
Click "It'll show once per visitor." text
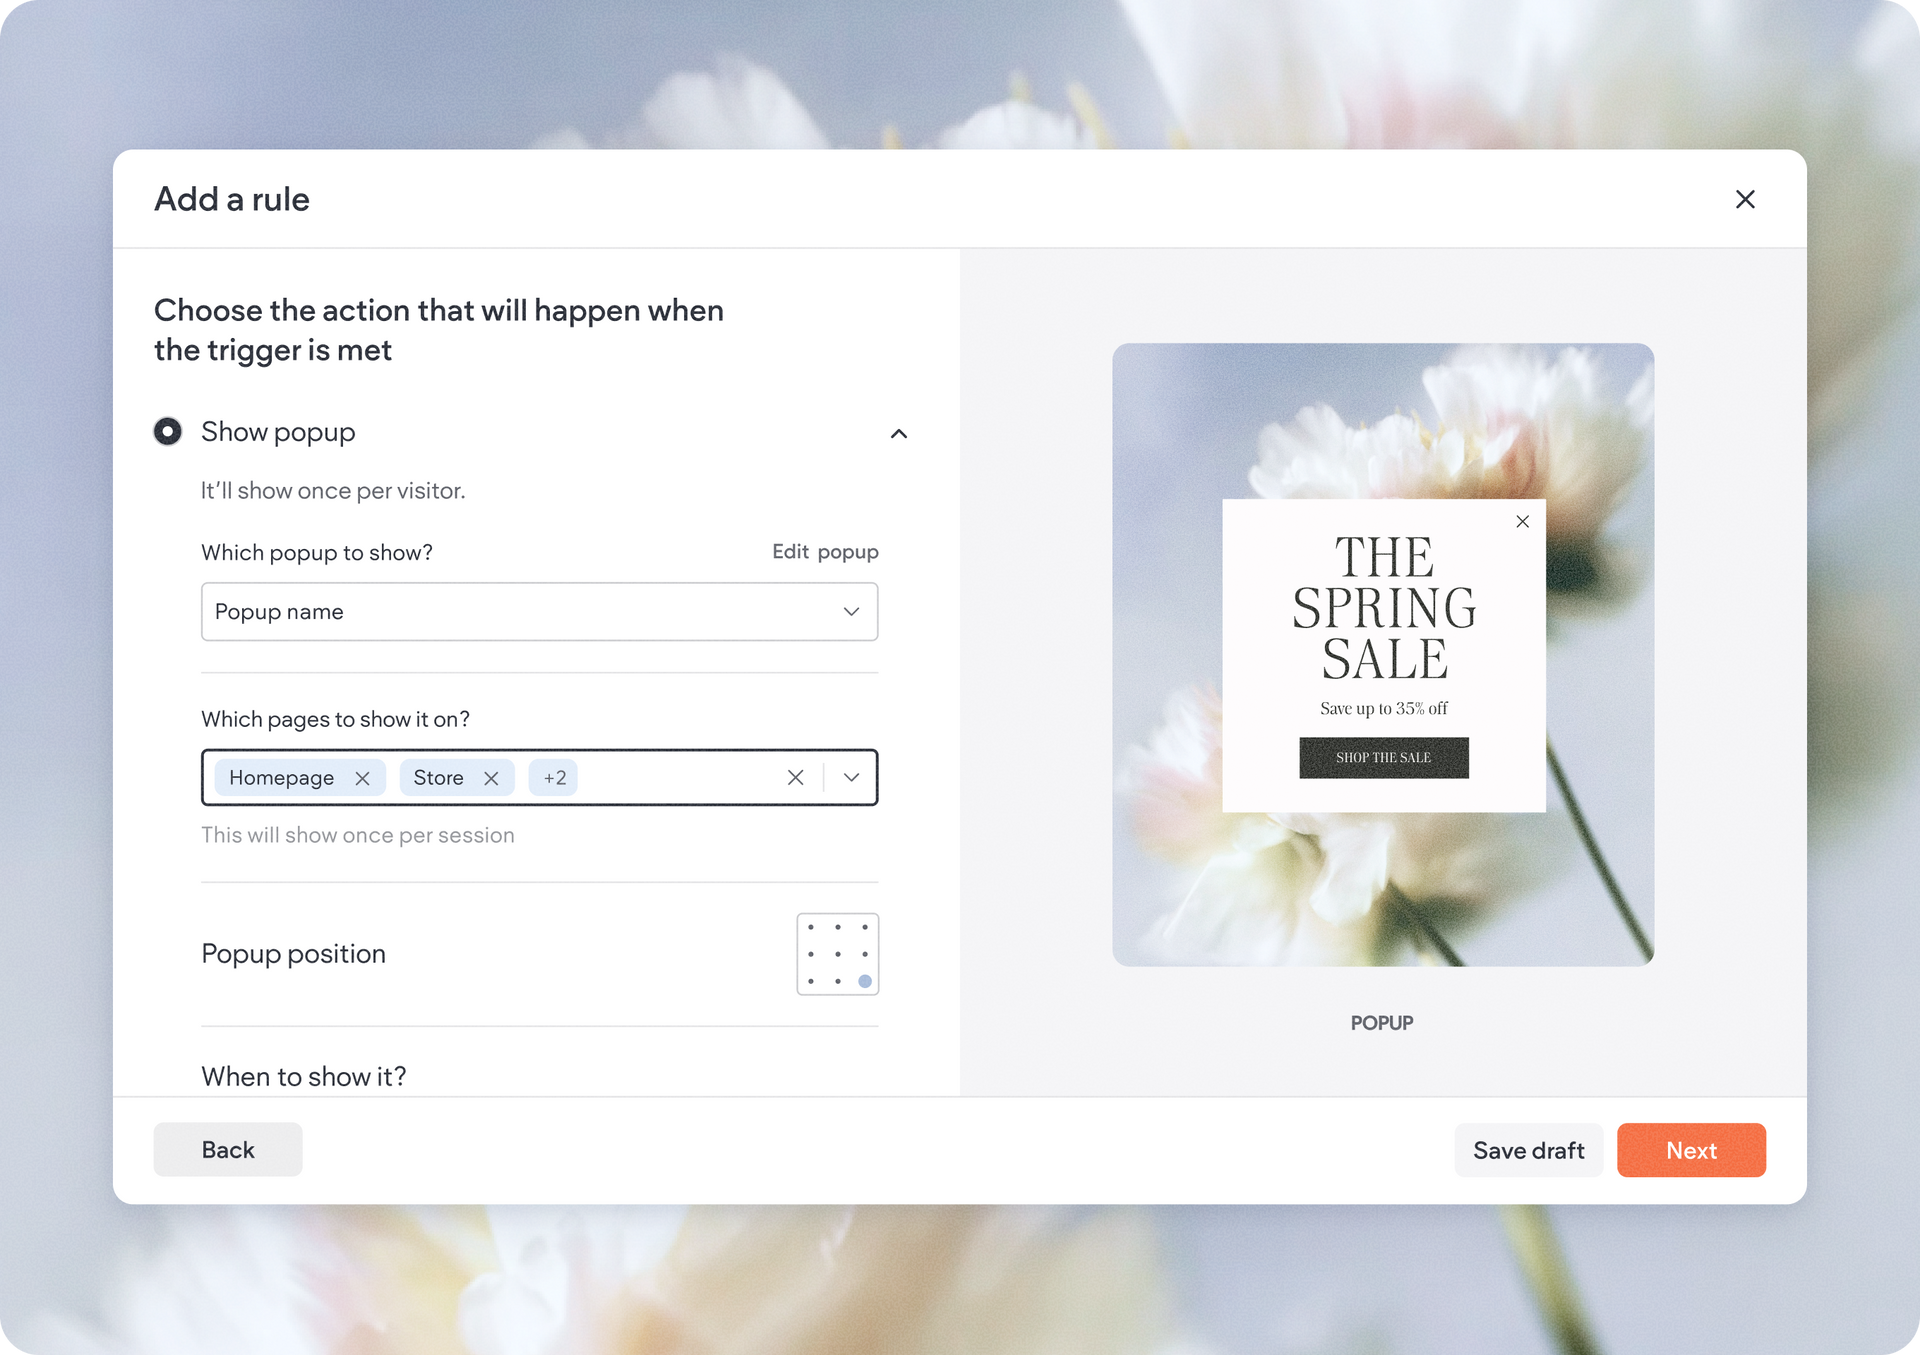(x=333, y=491)
